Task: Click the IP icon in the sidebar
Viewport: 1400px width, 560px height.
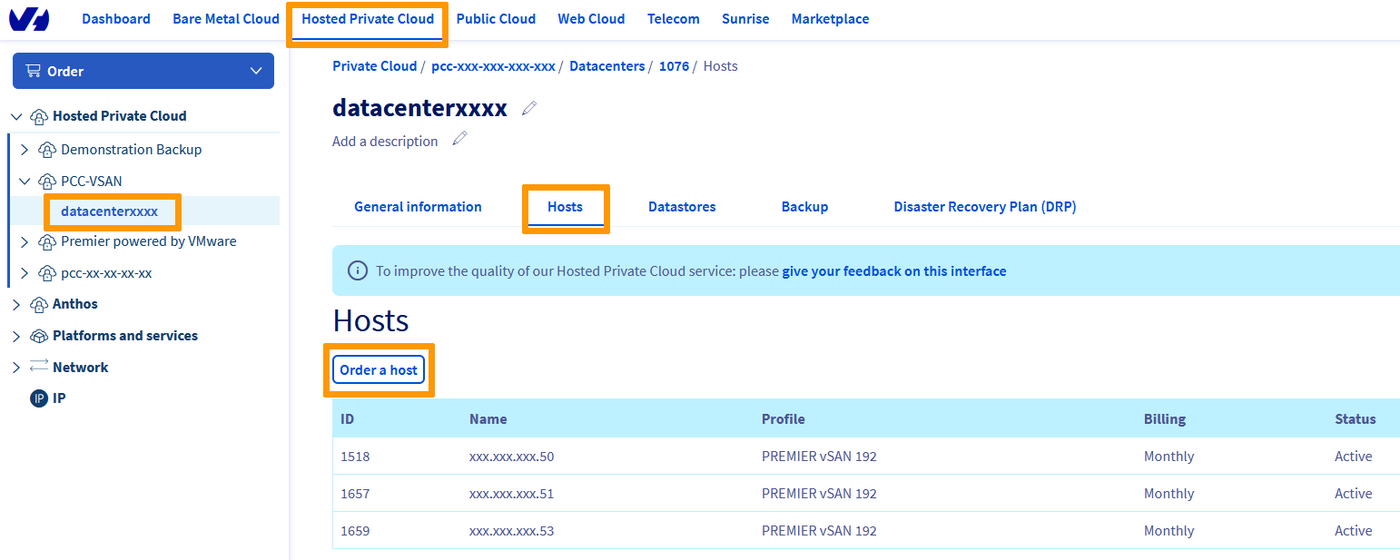Action: (x=39, y=398)
